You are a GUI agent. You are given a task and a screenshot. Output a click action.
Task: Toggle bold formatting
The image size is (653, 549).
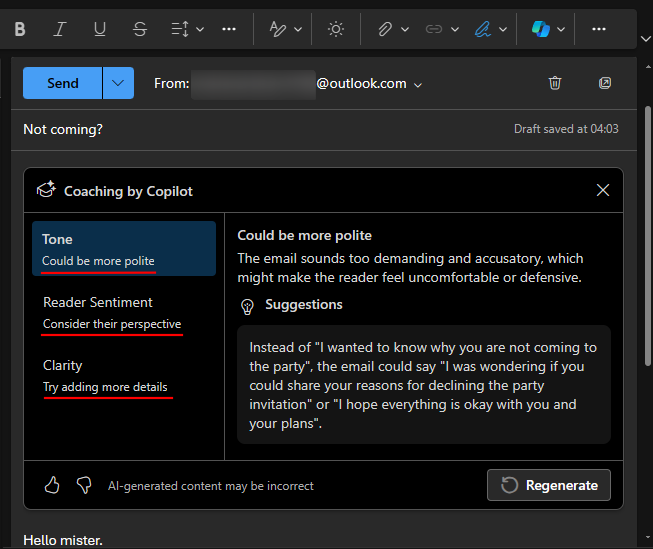pos(20,29)
